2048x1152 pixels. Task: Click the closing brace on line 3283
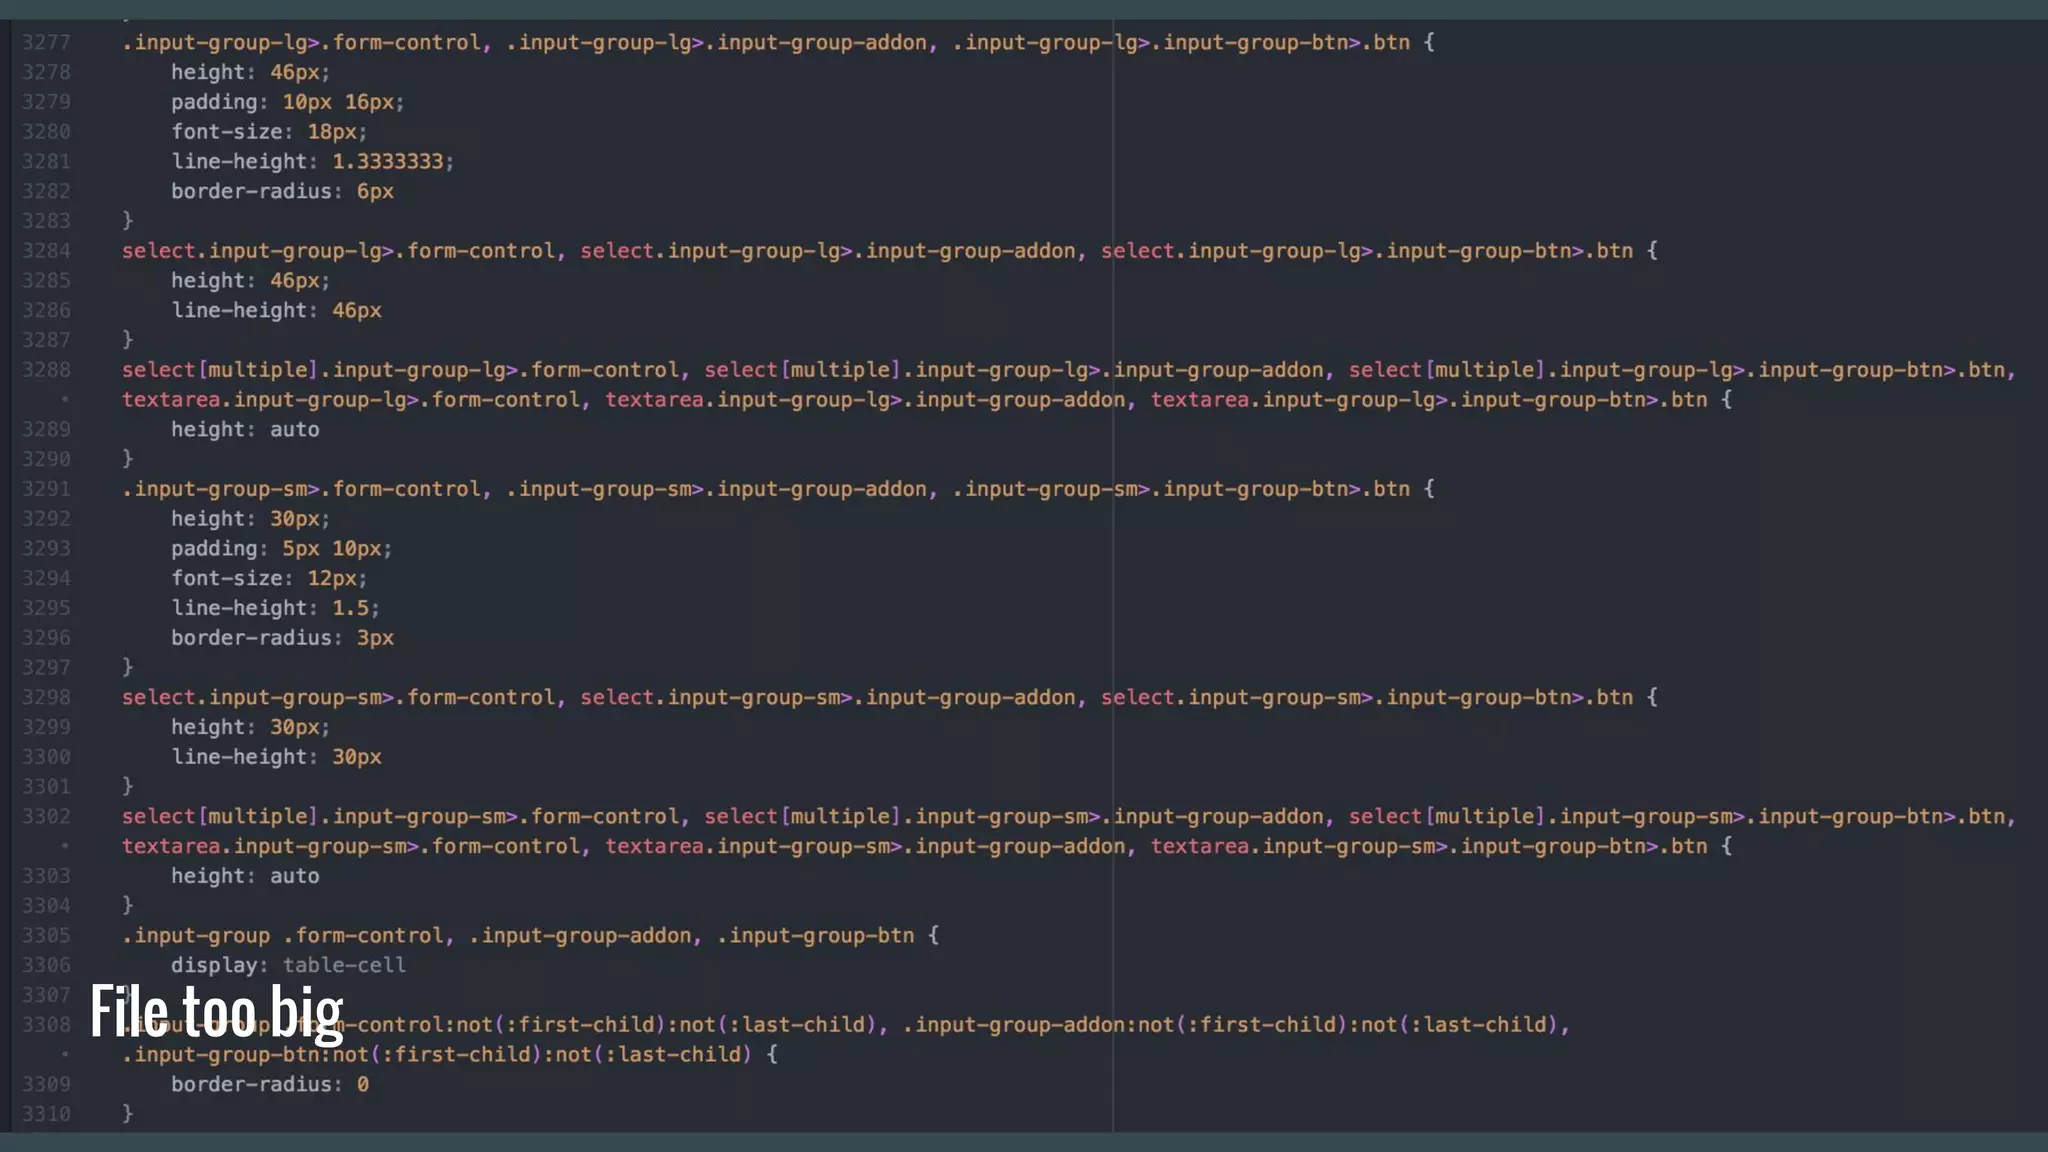tap(127, 220)
